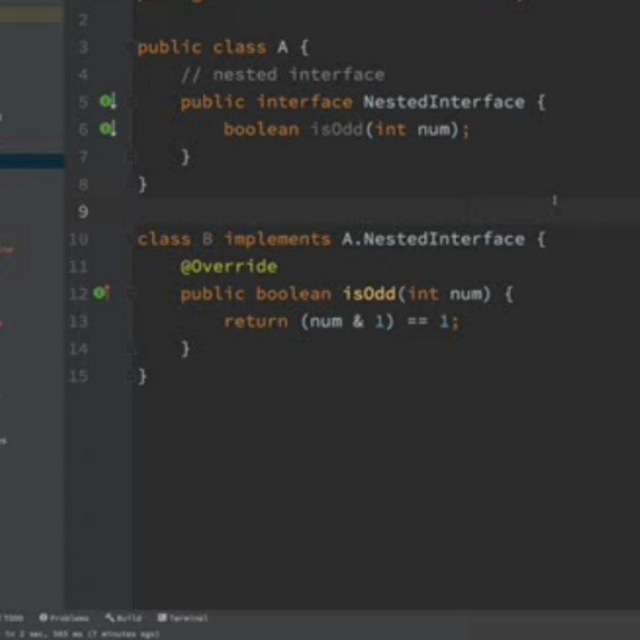Click '(num & 1)' expression on line 13
640x640 pixels.
click(x=347, y=322)
